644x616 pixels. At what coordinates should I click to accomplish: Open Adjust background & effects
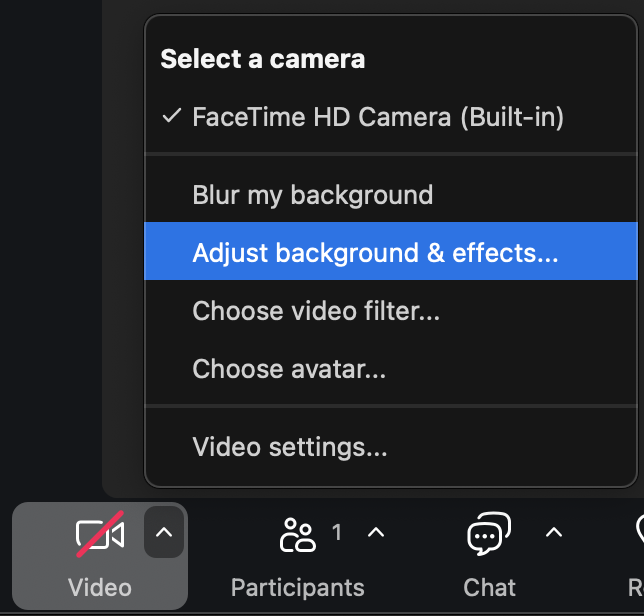pyautogui.click(x=375, y=252)
